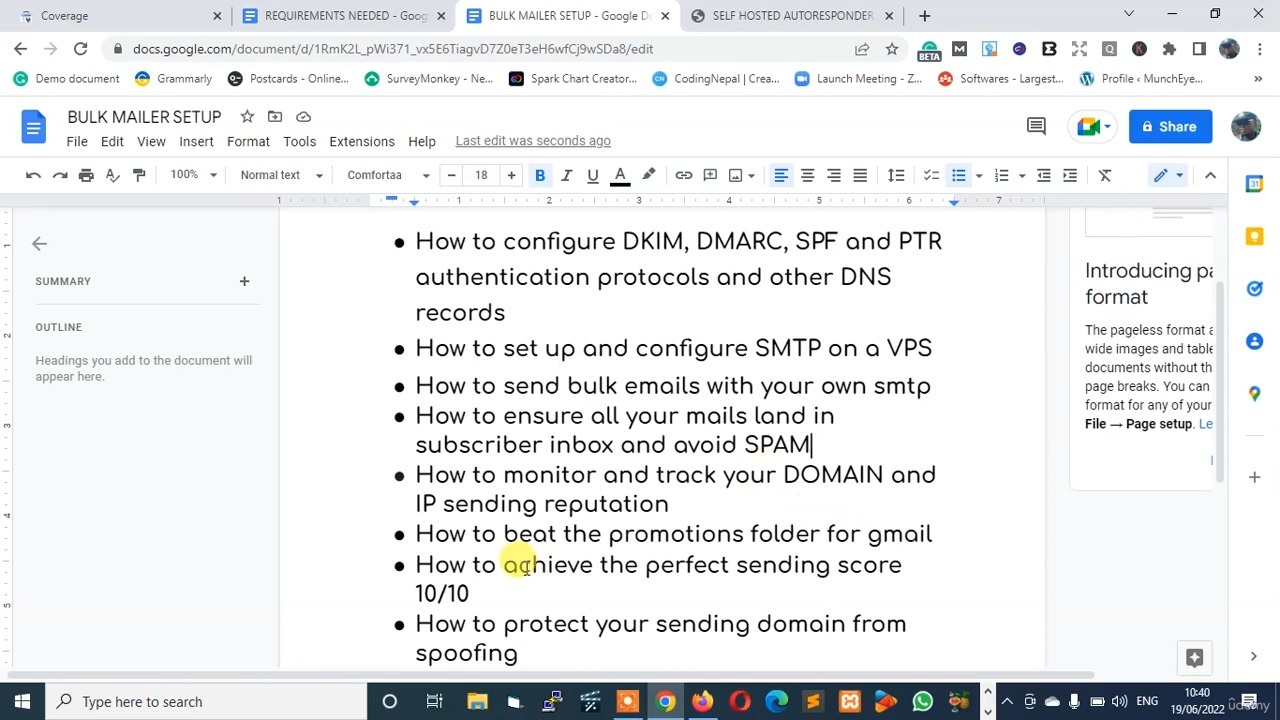Decrease font size with minus button
This screenshot has width=1280, height=720.
[451, 175]
